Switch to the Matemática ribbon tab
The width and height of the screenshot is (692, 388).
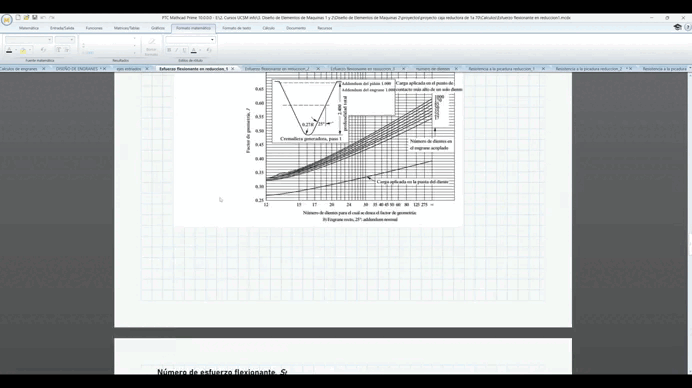point(29,28)
